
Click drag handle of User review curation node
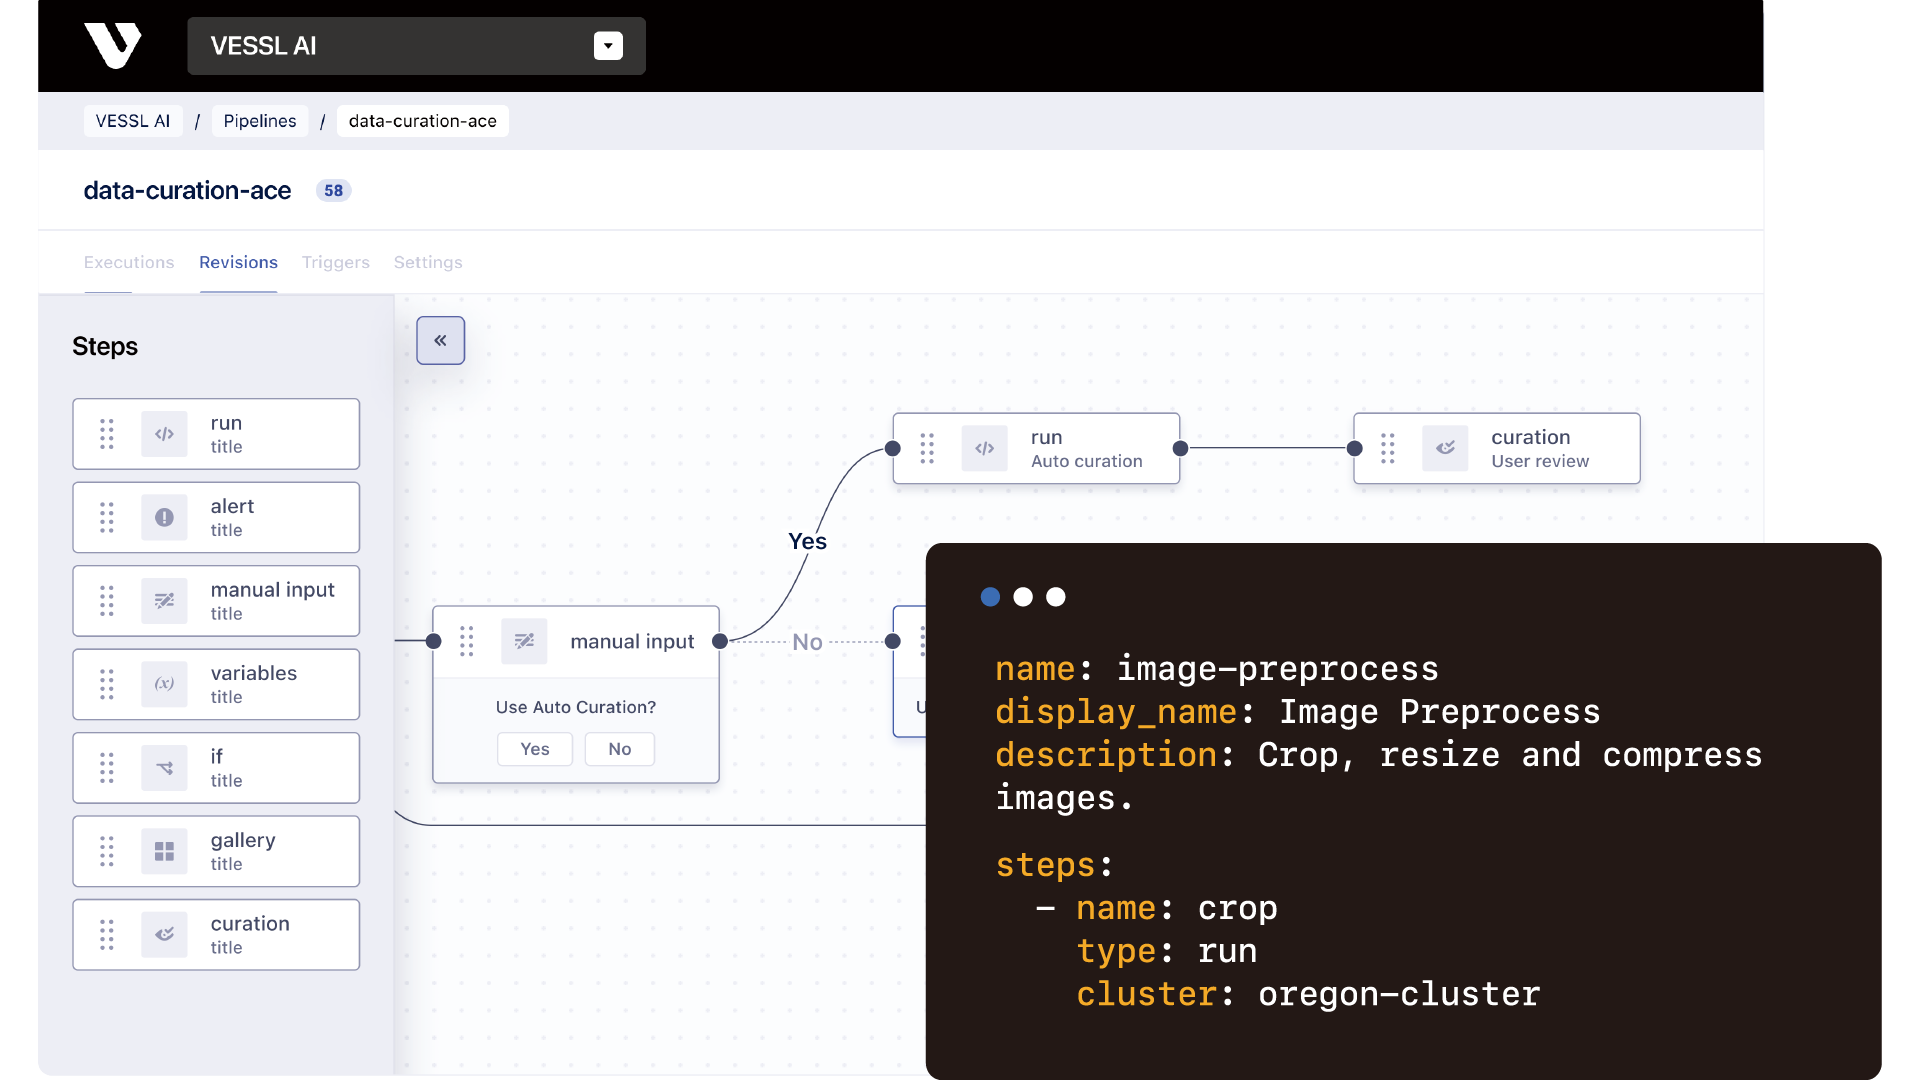[x=1388, y=448]
